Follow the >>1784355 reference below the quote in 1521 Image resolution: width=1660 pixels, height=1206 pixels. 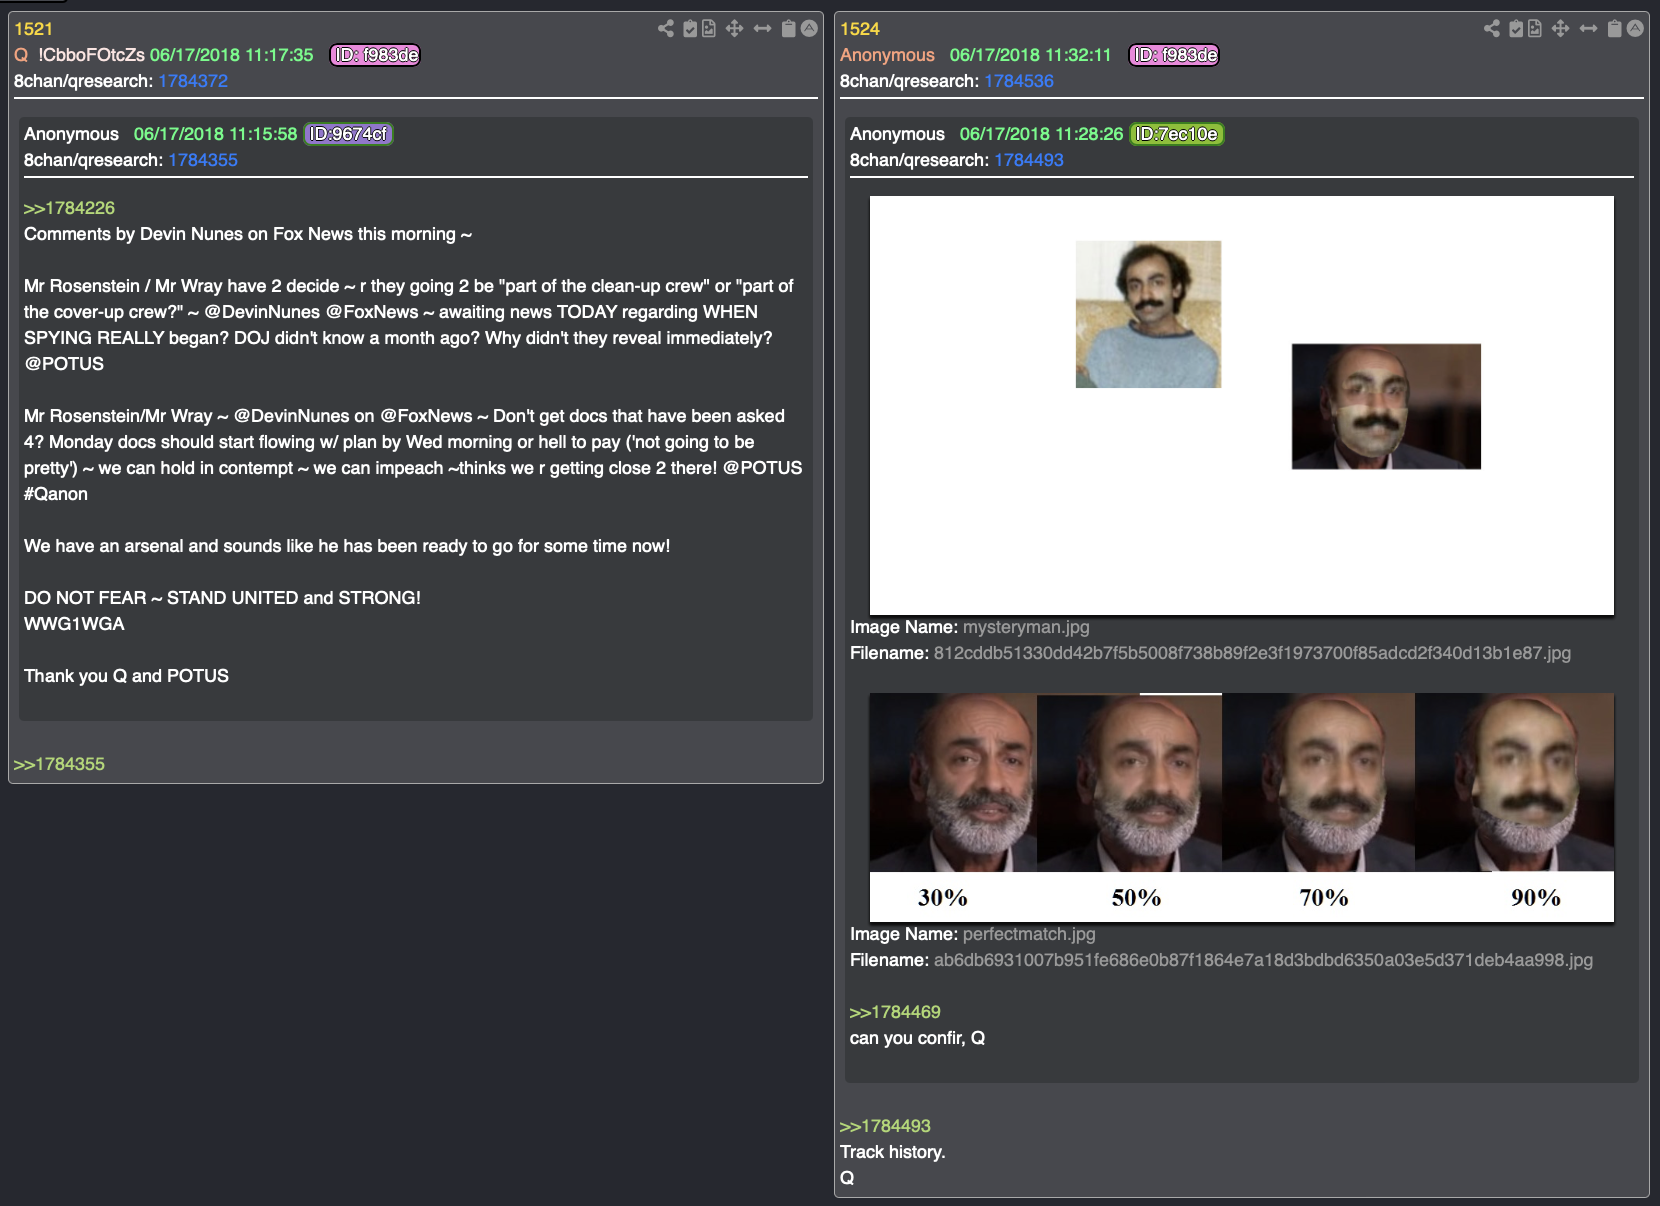pyautogui.click(x=59, y=764)
